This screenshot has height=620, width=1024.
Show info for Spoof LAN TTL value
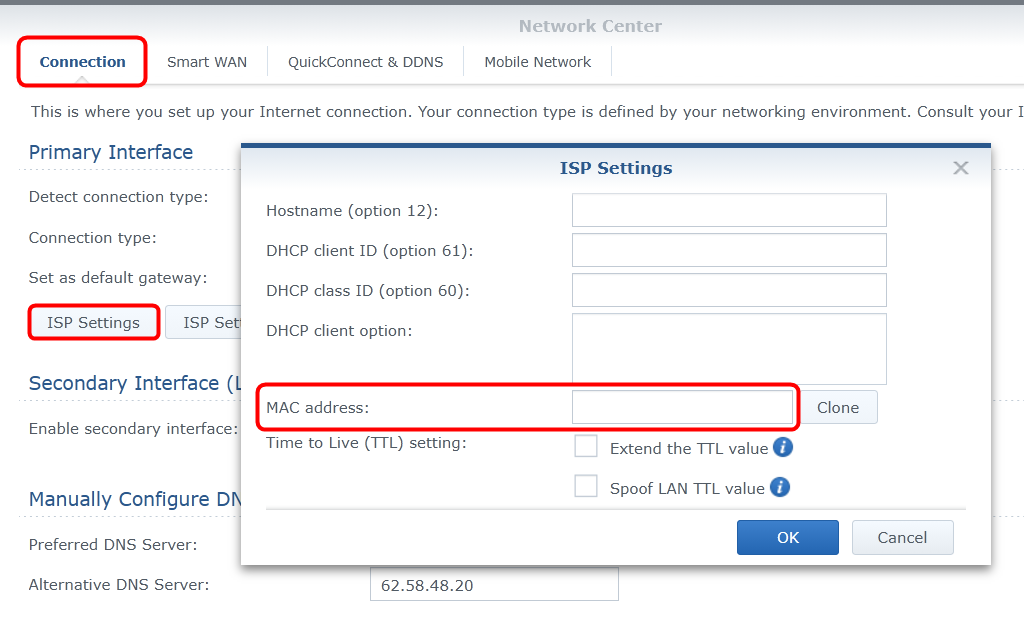780,487
